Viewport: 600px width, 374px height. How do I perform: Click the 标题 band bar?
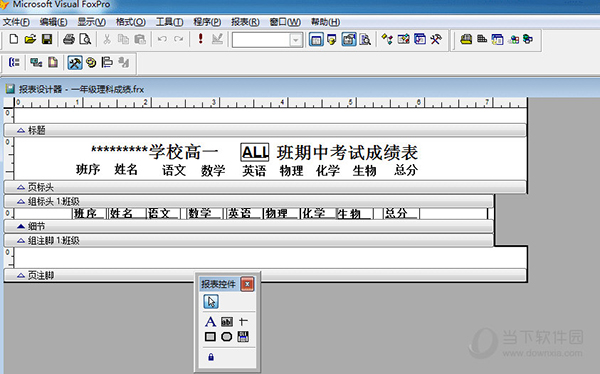coord(265,130)
